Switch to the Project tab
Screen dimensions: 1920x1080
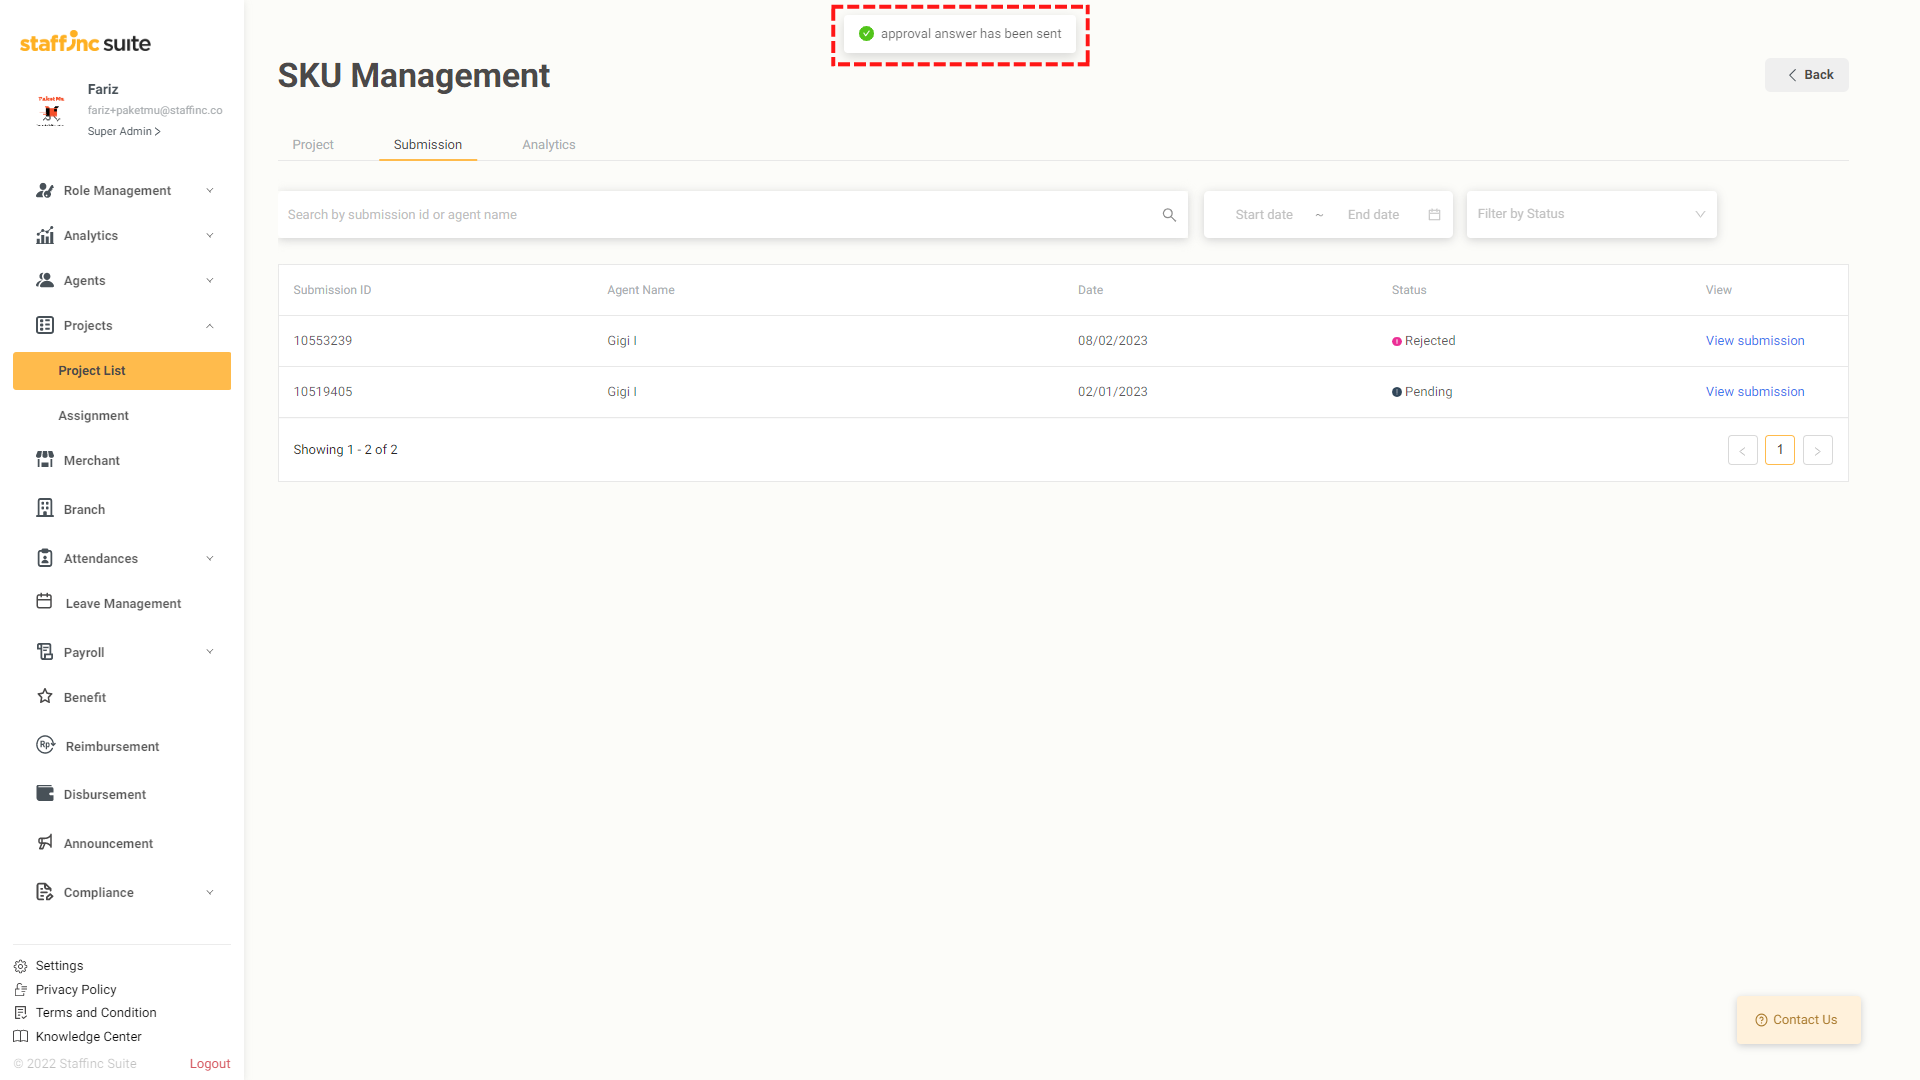coord(313,145)
